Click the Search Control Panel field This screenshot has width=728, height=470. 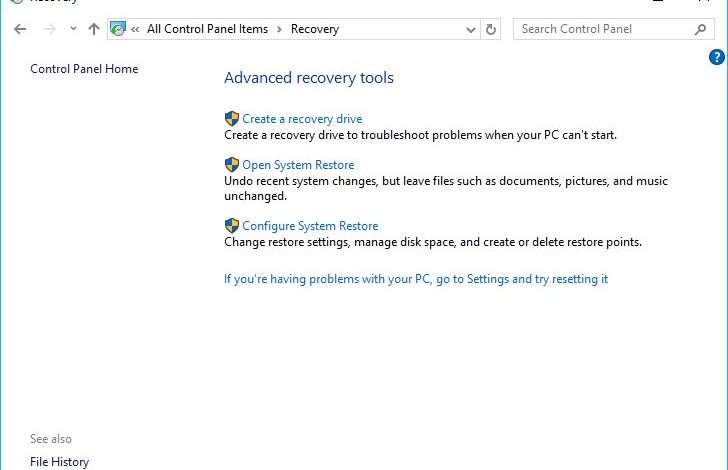(x=604, y=29)
